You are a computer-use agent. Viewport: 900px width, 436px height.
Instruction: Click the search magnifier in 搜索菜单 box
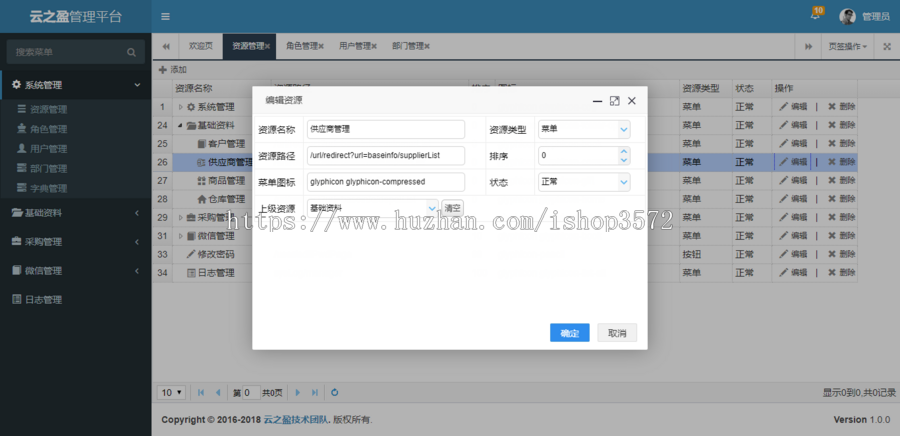(131, 52)
